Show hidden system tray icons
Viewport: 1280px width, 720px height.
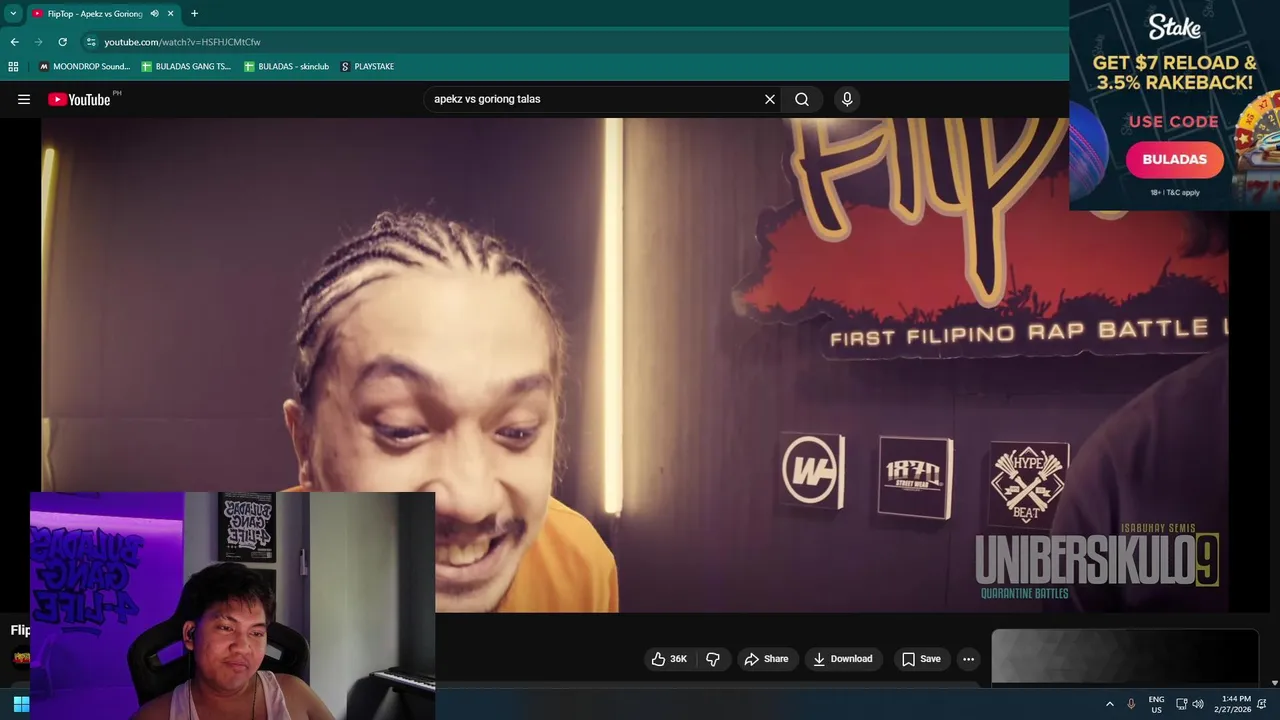point(1109,704)
